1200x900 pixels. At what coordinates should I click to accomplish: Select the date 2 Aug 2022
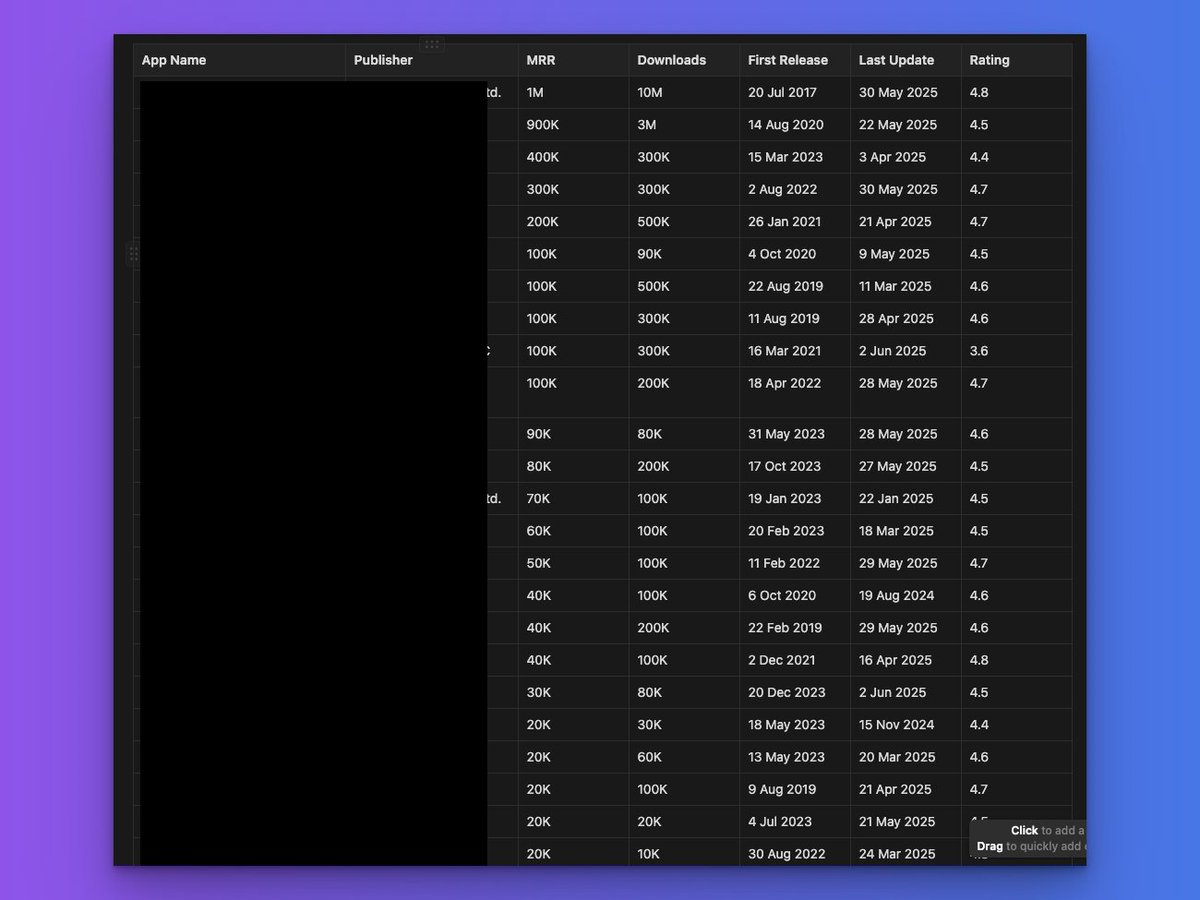pos(783,189)
